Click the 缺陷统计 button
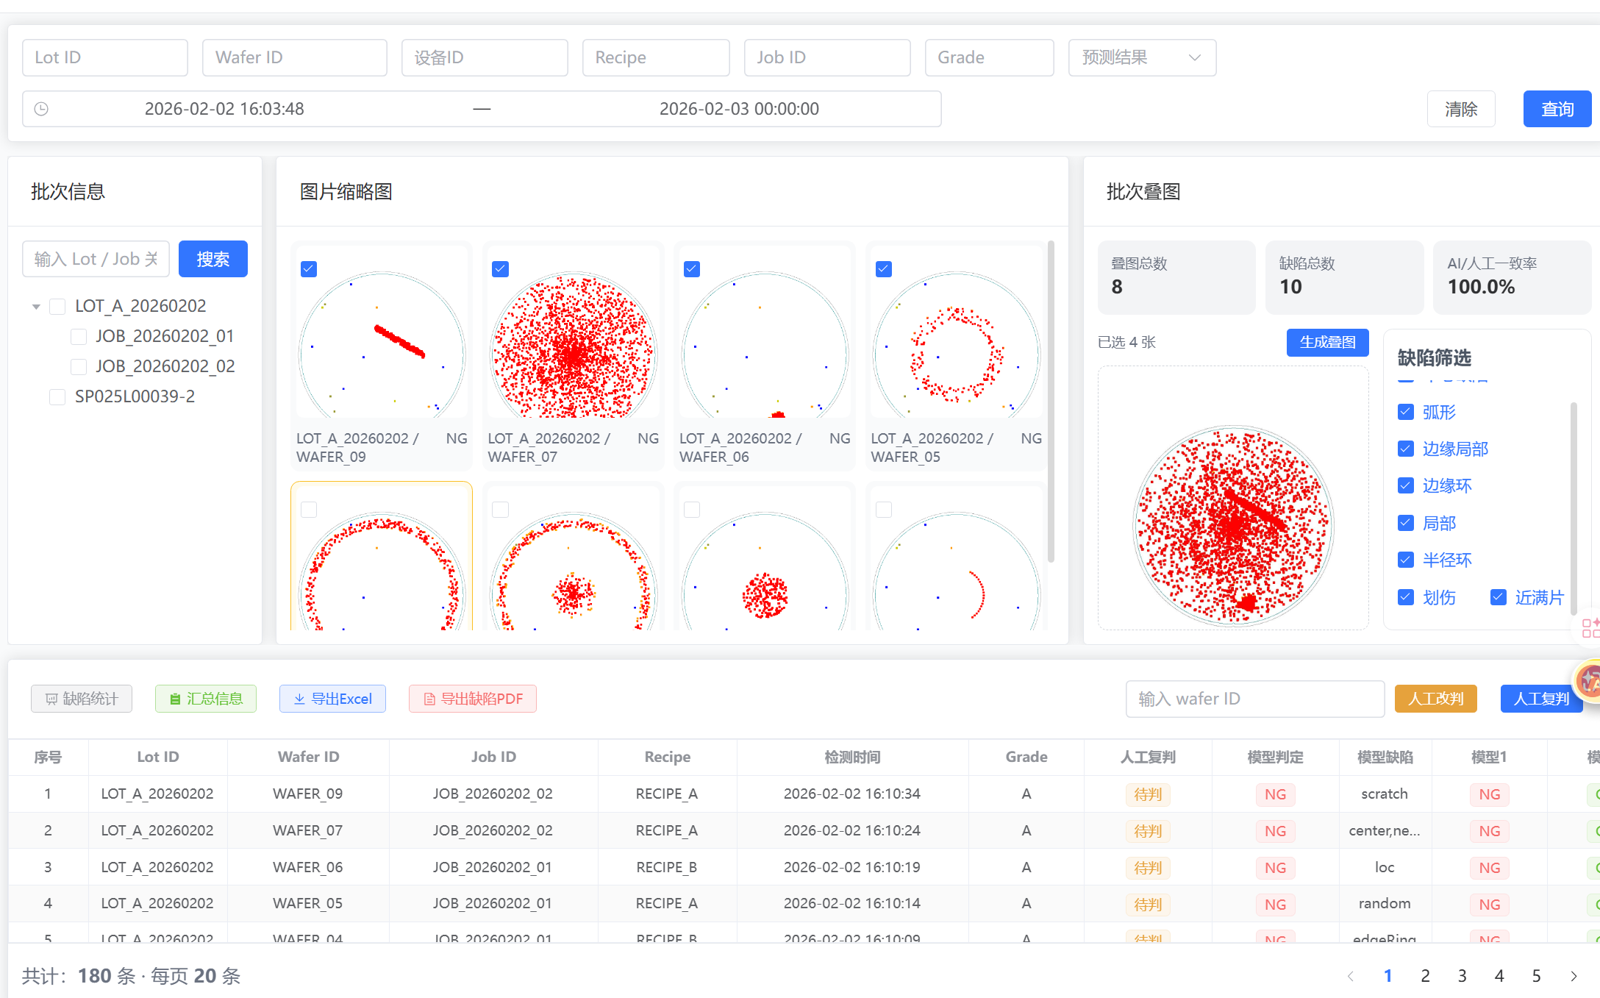This screenshot has width=1600, height=998. [x=82, y=699]
